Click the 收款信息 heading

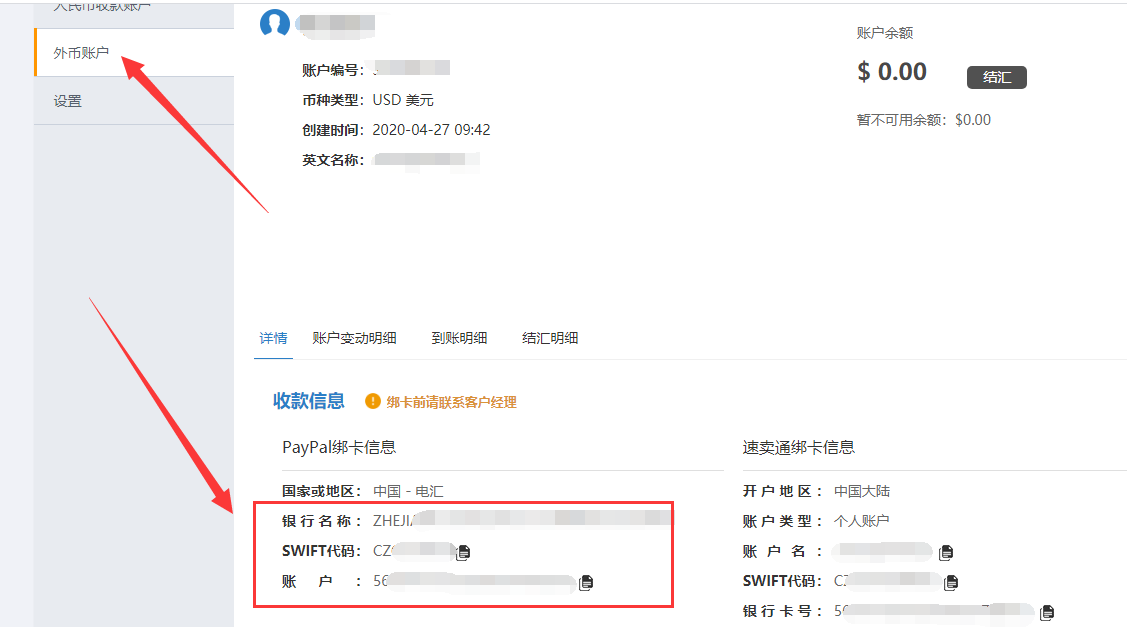click(309, 401)
